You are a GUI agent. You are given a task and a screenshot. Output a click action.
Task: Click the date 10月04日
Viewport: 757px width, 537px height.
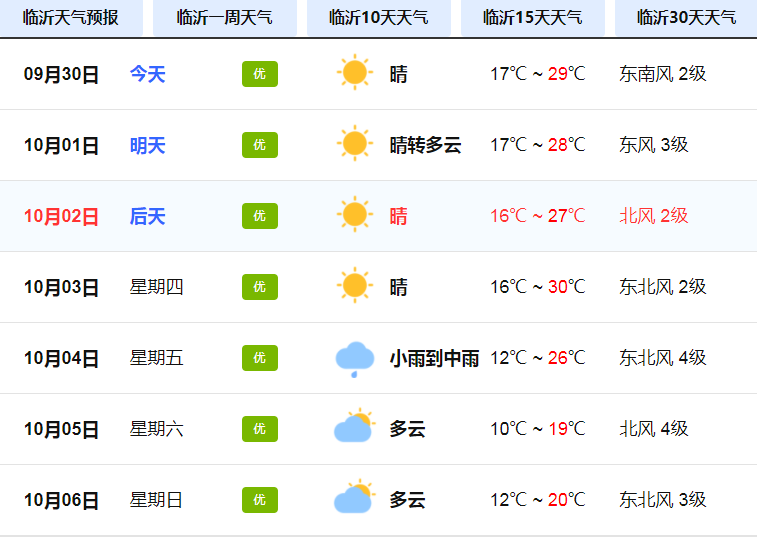[61, 358]
